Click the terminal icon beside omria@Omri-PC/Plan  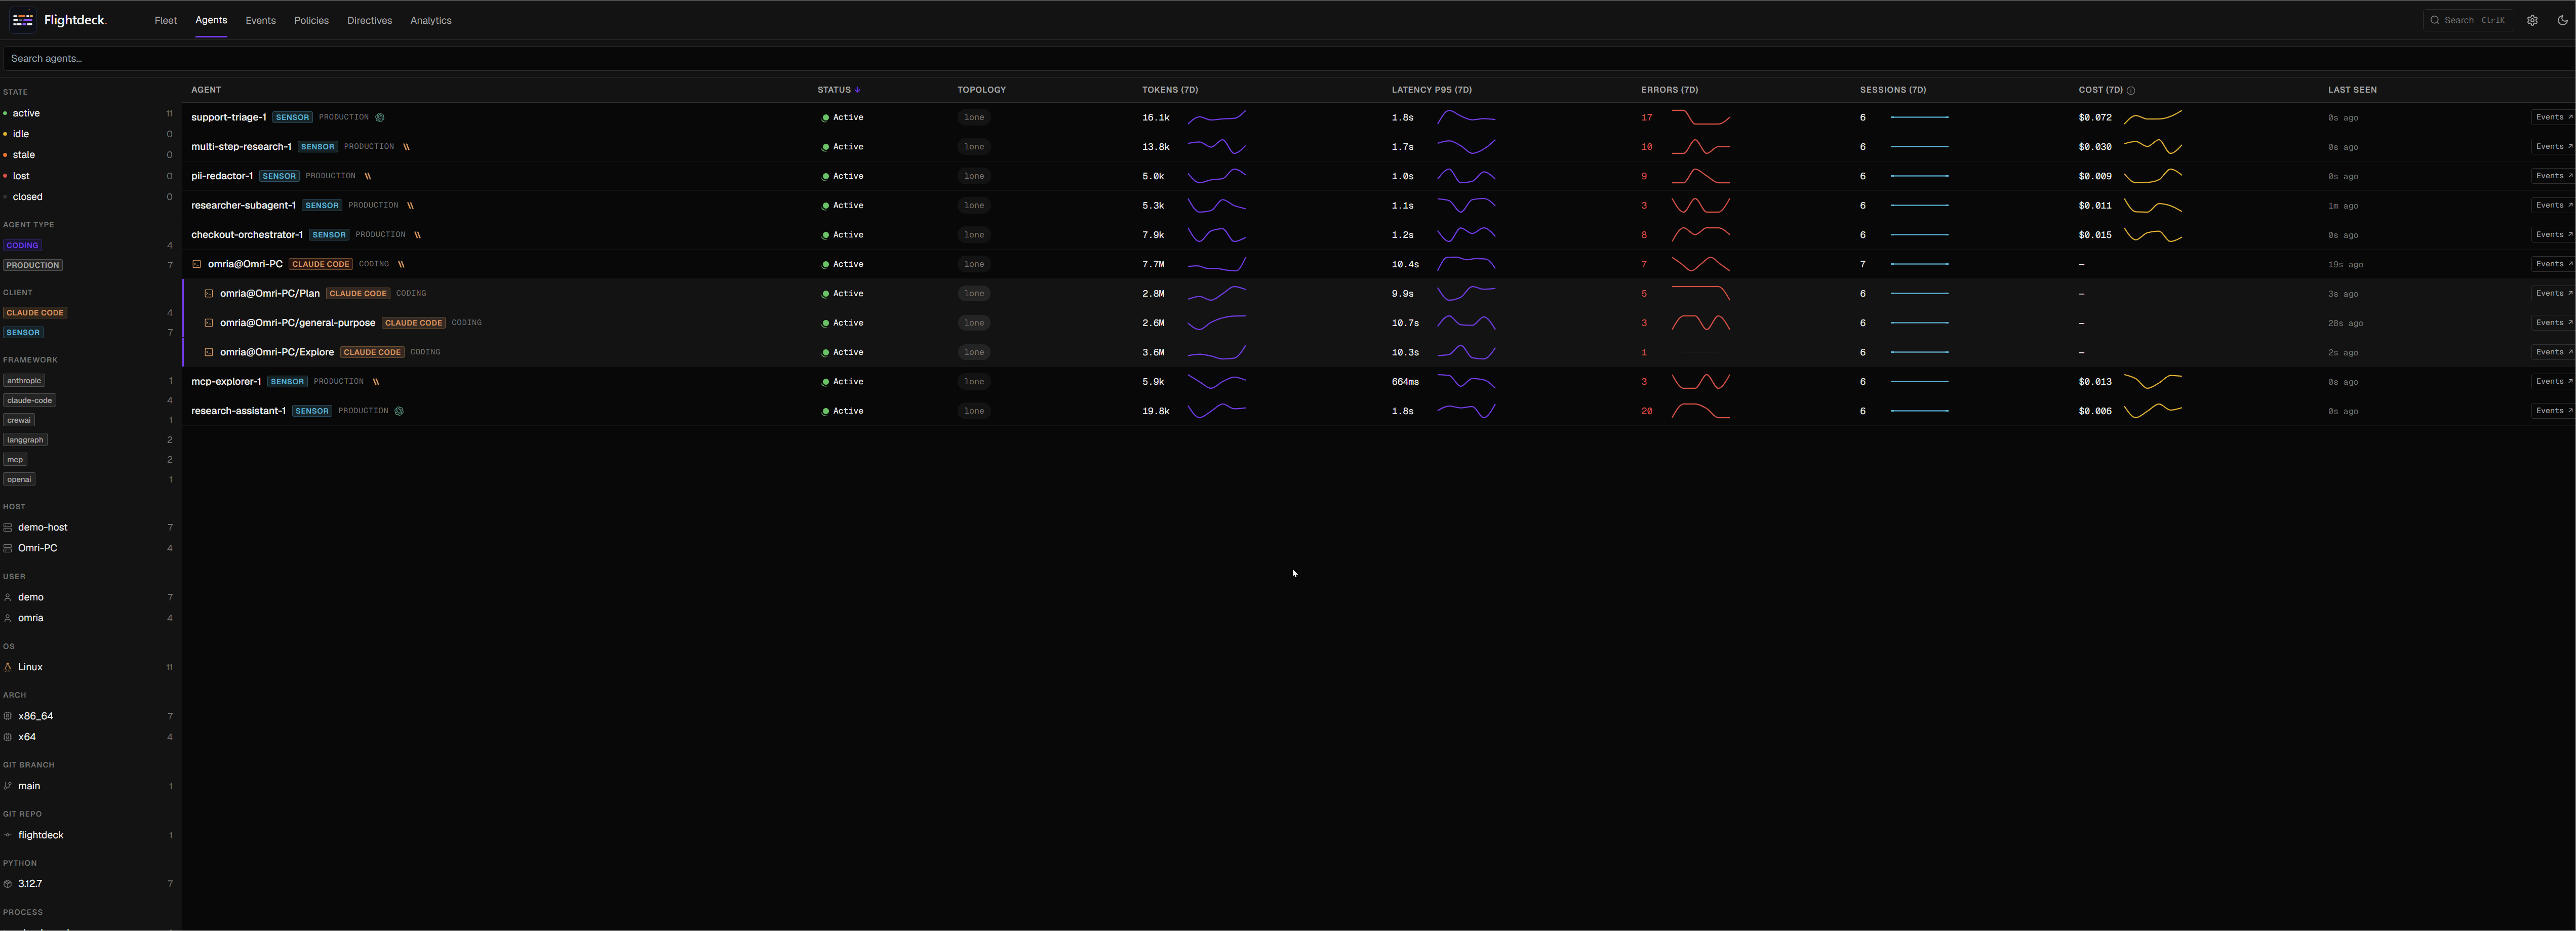click(x=209, y=293)
